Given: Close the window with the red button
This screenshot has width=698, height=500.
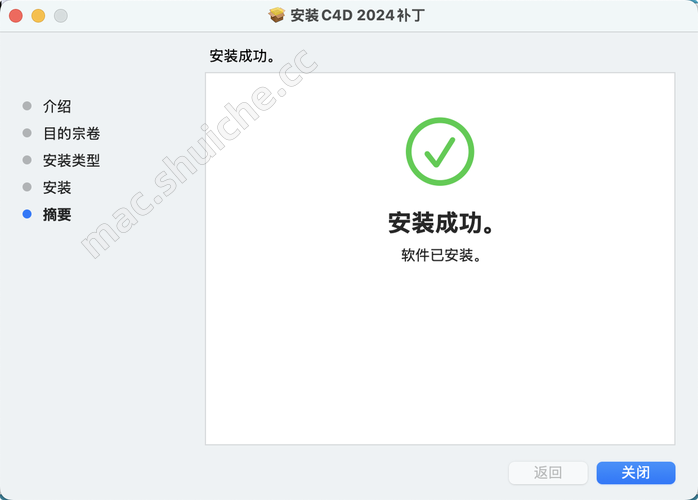Looking at the screenshot, I should coord(16,16).
